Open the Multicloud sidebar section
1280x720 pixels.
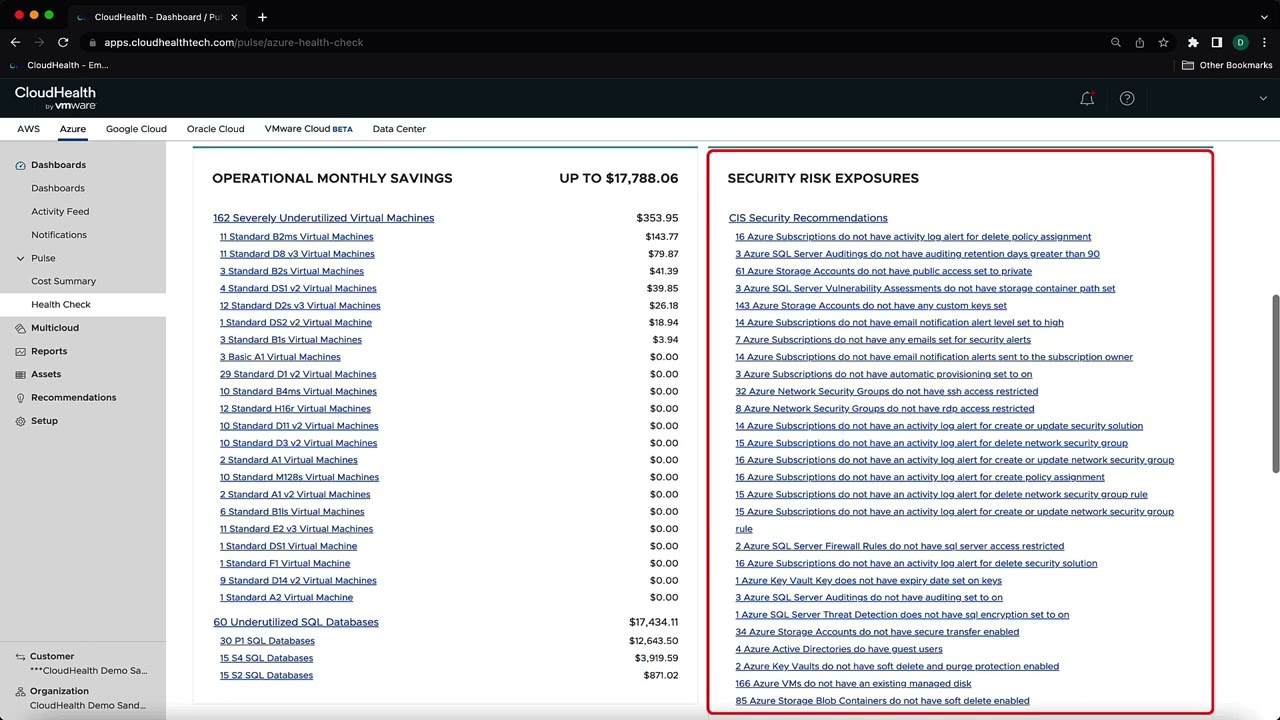click(x=55, y=328)
